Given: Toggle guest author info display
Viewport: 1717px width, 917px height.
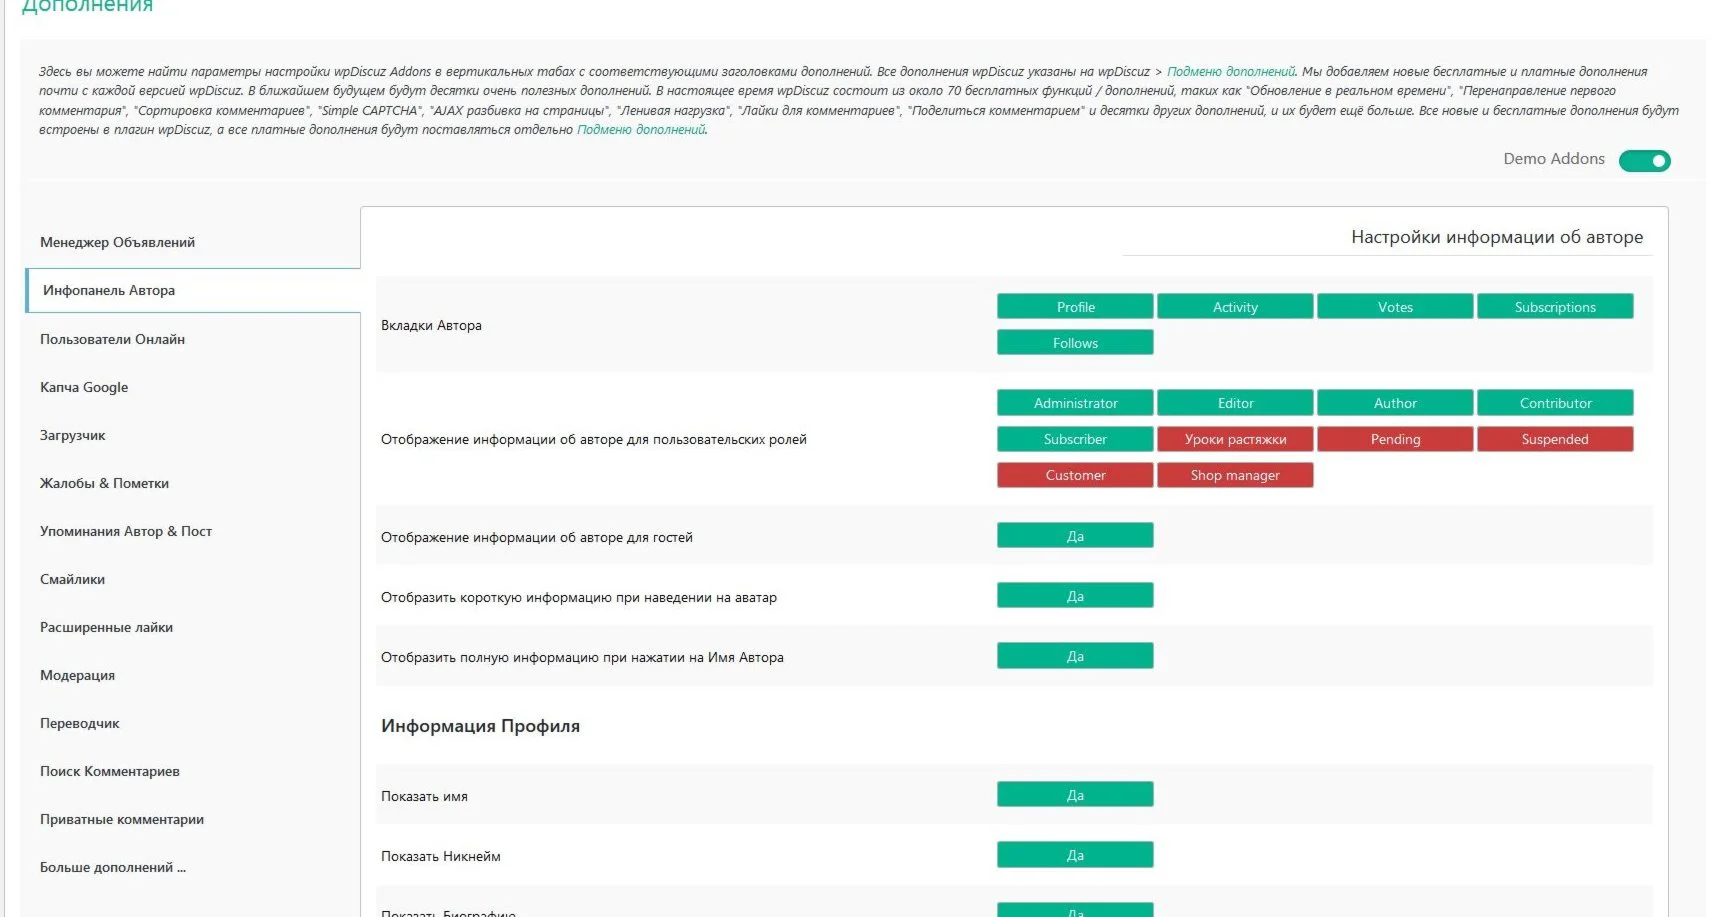Looking at the screenshot, I should point(1075,536).
